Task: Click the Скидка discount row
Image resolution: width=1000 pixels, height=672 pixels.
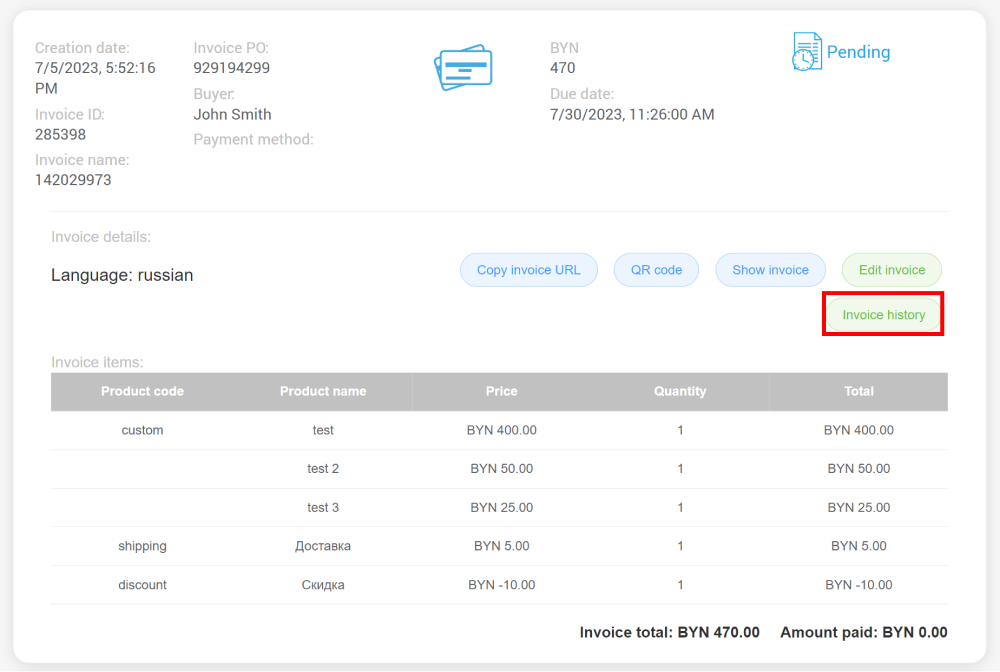Action: [x=323, y=585]
